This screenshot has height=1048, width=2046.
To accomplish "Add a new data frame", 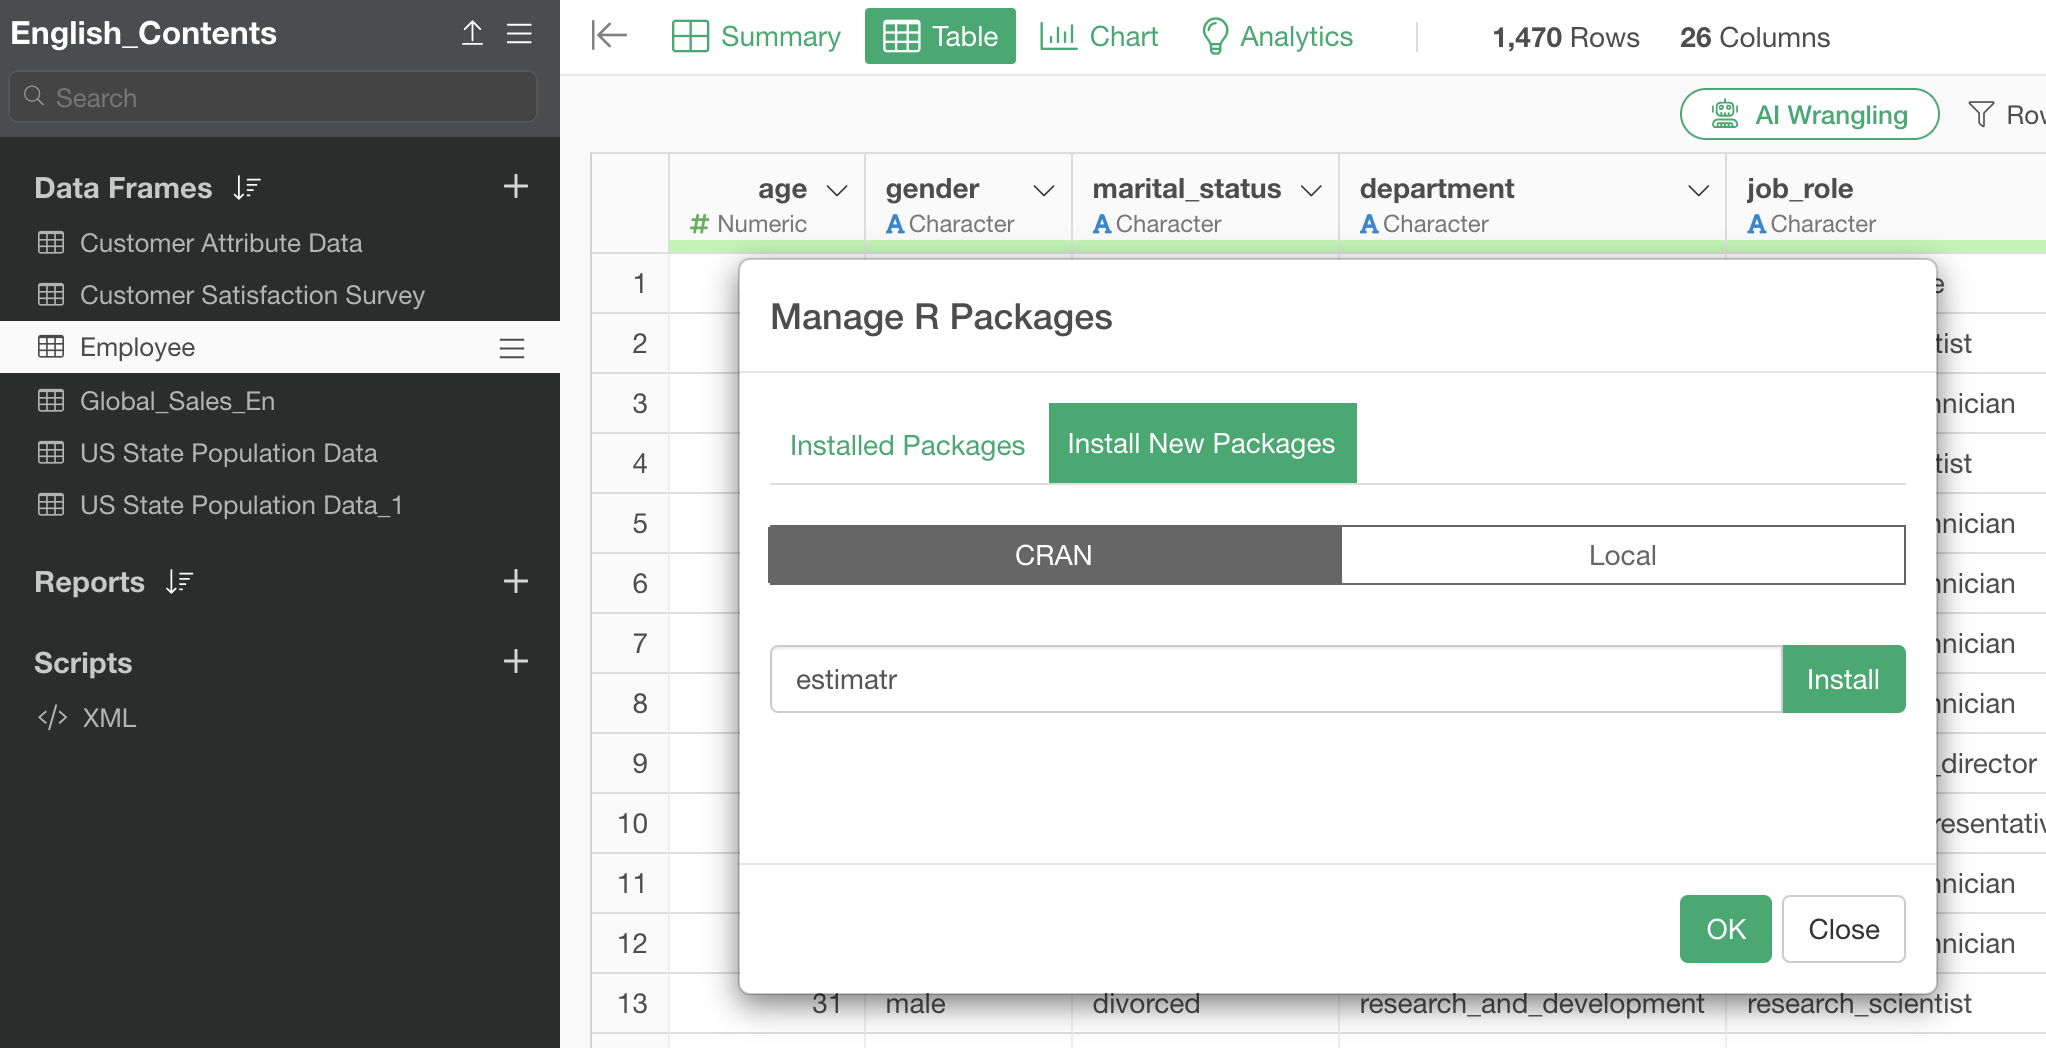I will 515,186.
